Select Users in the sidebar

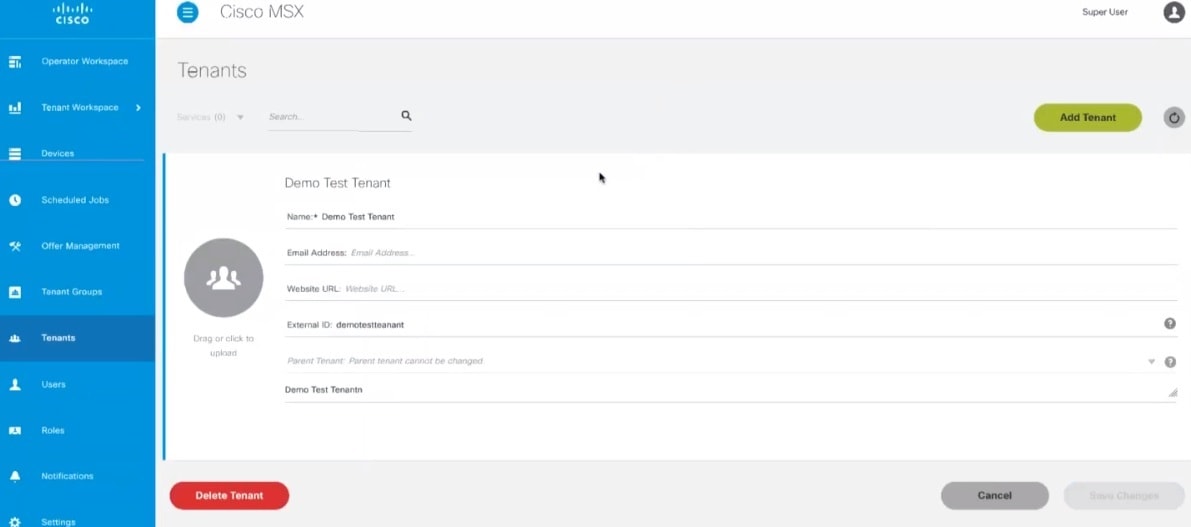[53, 385]
